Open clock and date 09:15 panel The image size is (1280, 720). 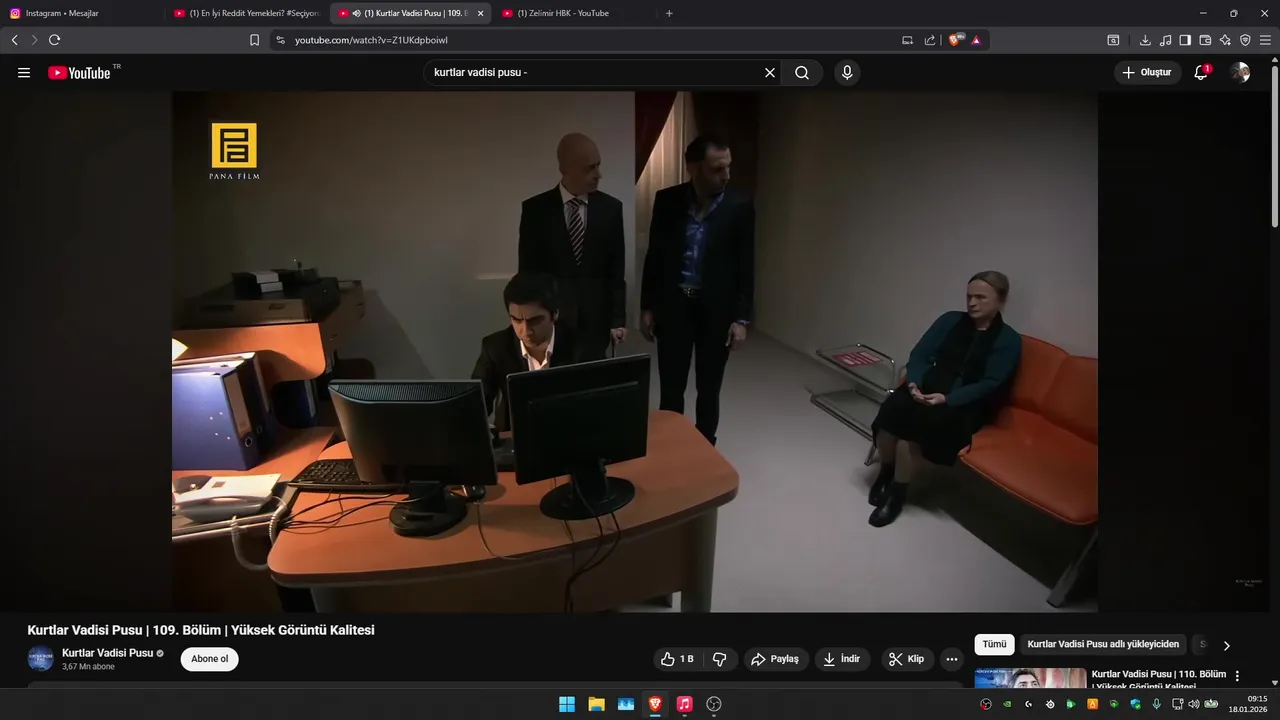coord(1249,704)
